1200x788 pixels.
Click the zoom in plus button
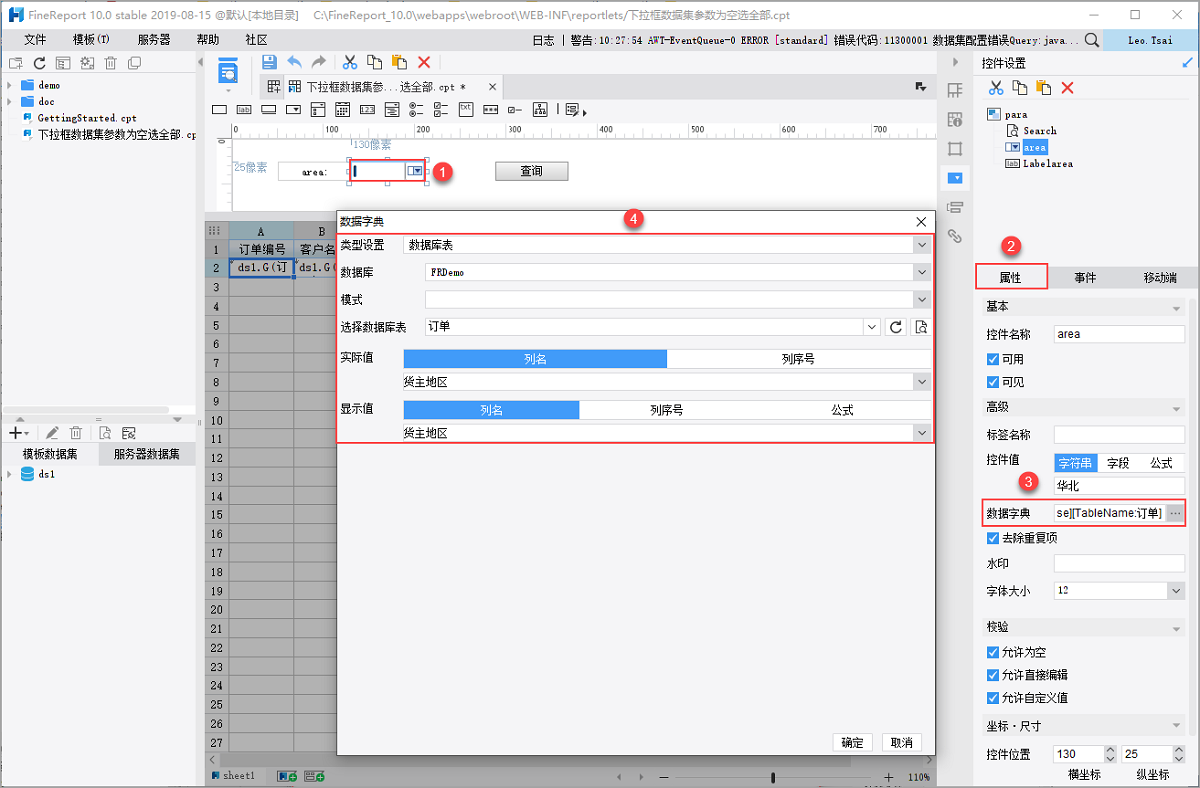click(888, 777)
